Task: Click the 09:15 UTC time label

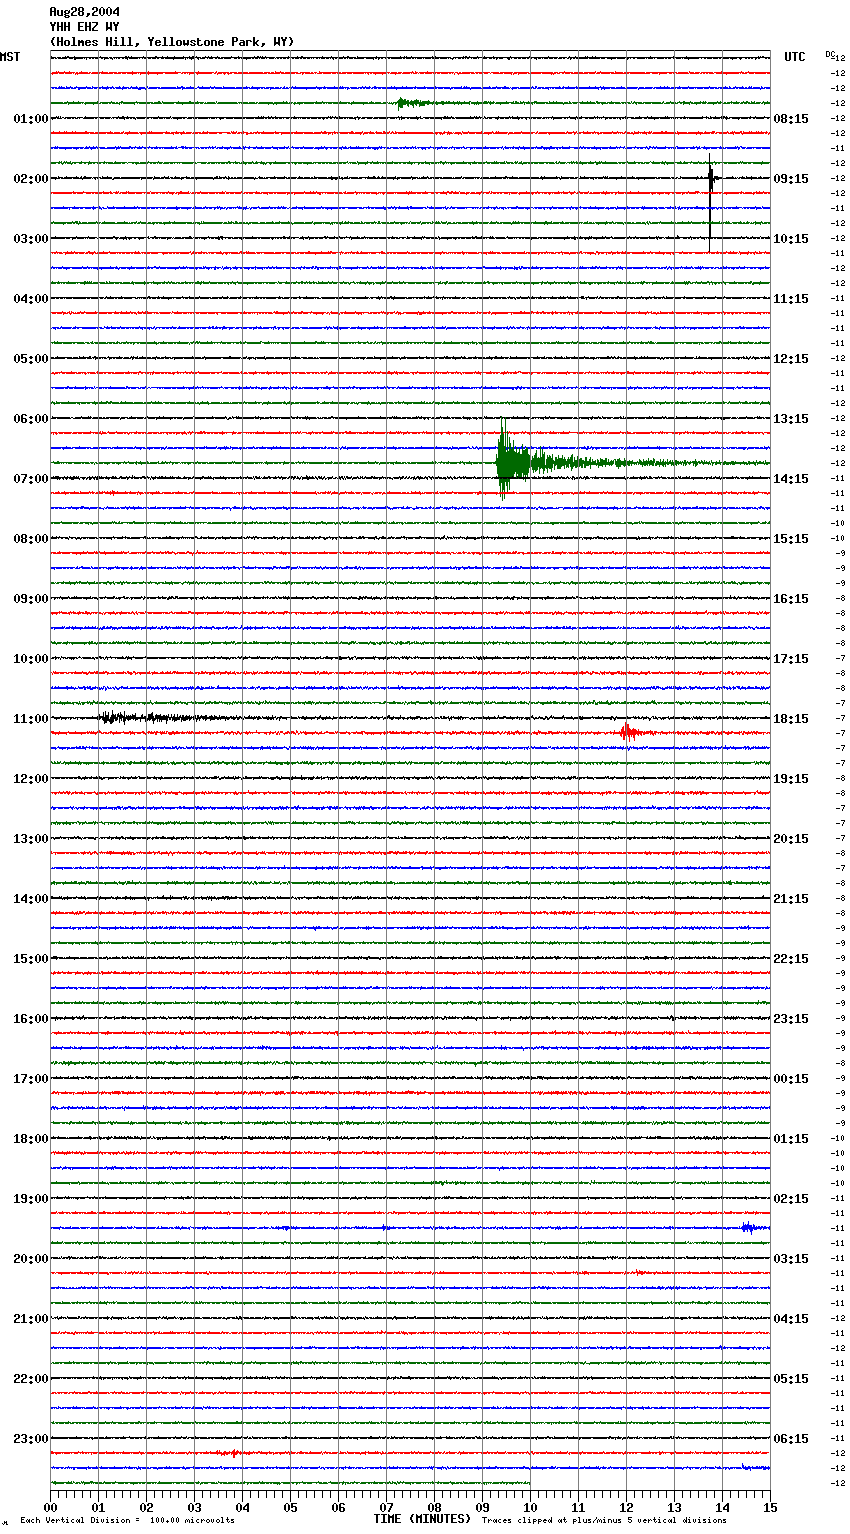Action: tap(791, 179)
